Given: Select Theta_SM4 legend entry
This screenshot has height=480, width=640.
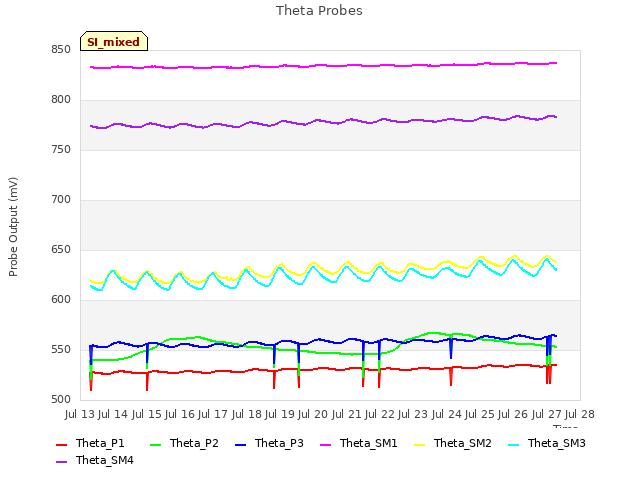Looking at the screenshot, I should click(95, 460).
